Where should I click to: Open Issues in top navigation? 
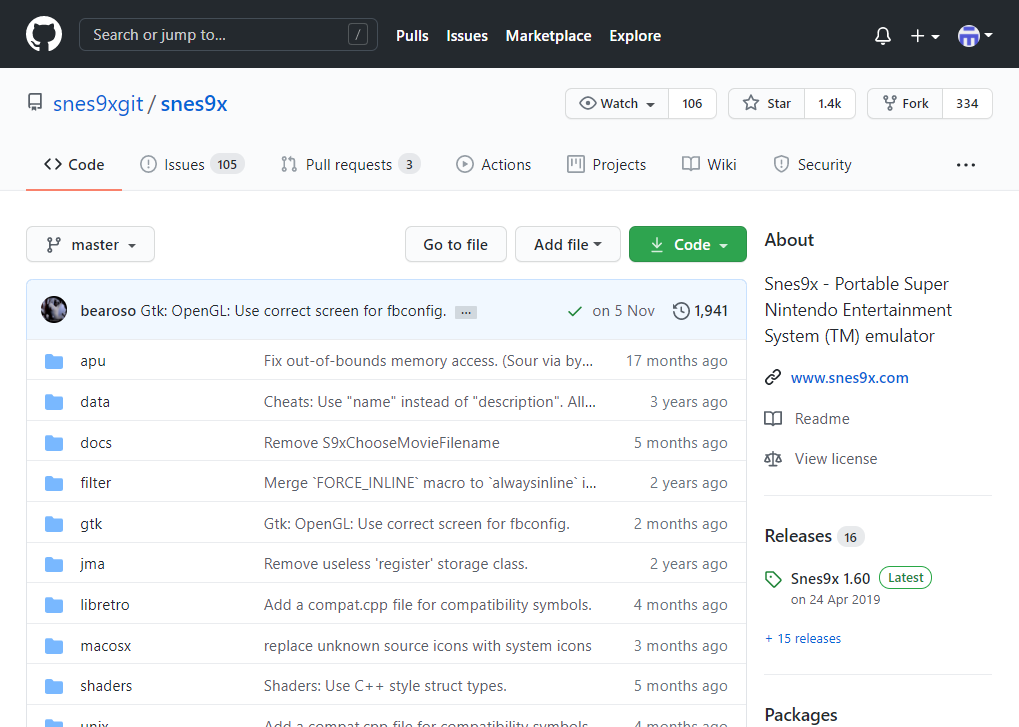[x=467, y=36]
